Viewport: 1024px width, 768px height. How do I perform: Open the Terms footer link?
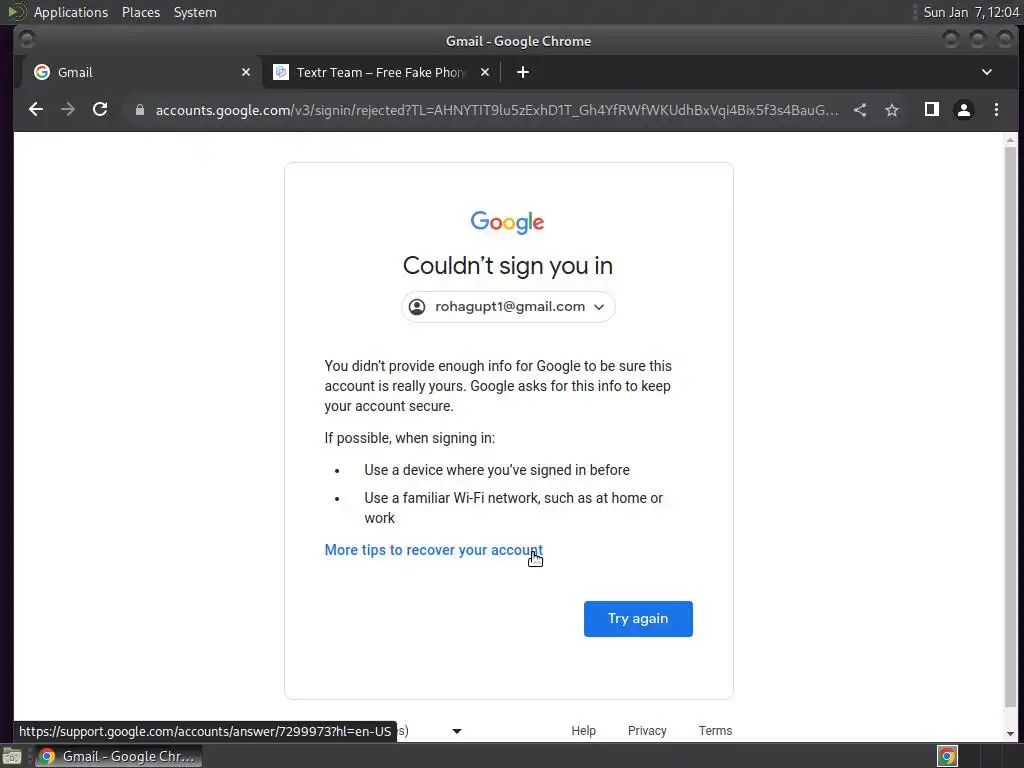(x=715, y=731)
